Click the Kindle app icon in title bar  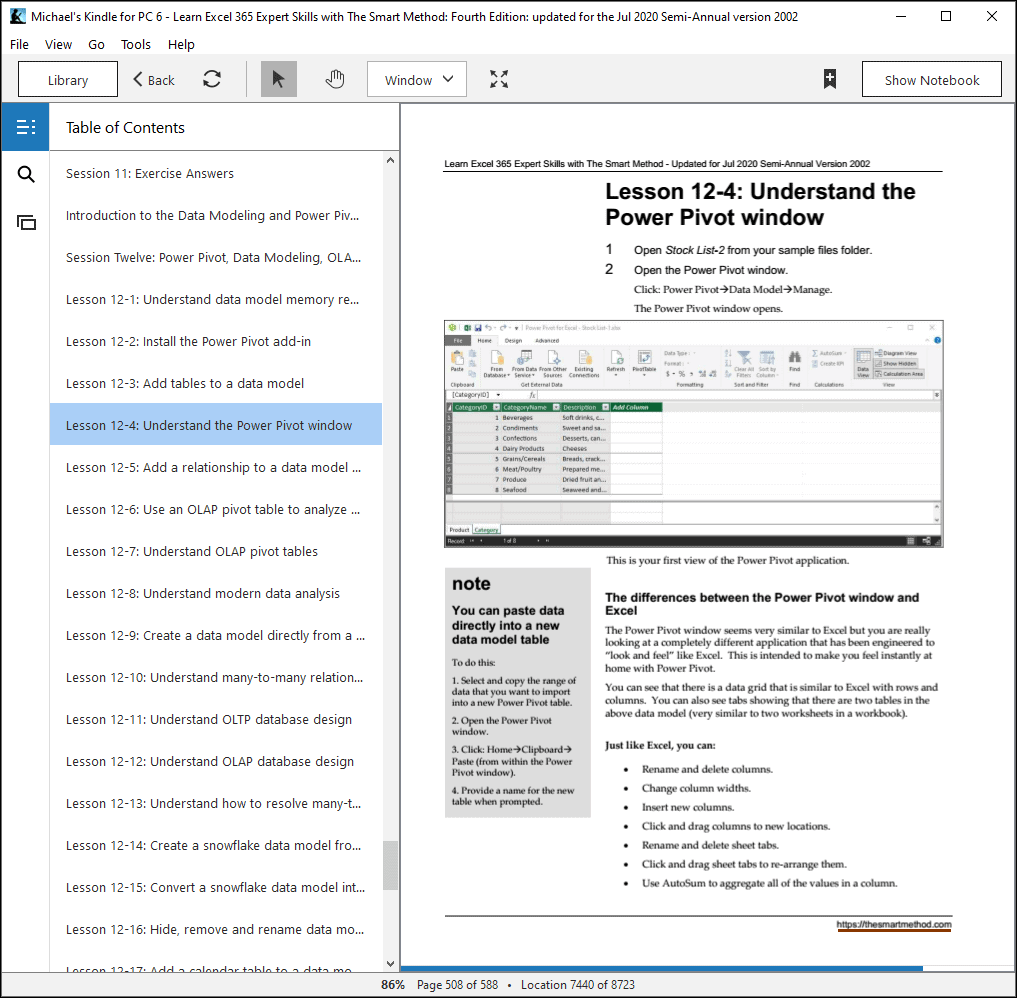tap(18, 16)
